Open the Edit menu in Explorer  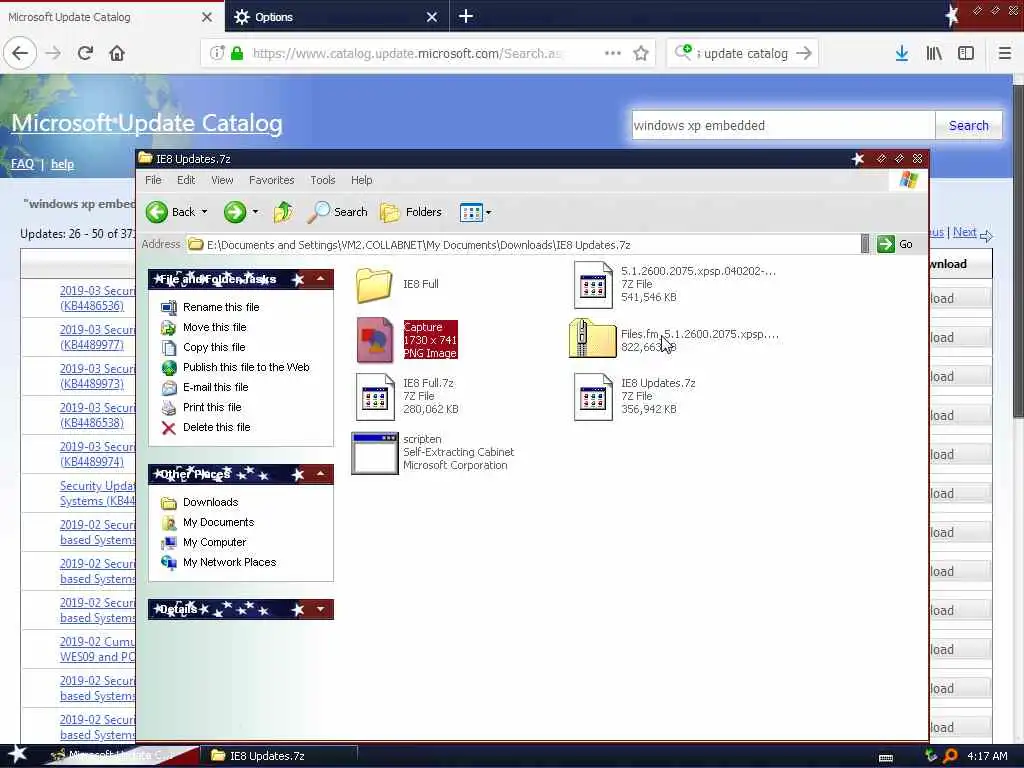(x=185, y=180)
